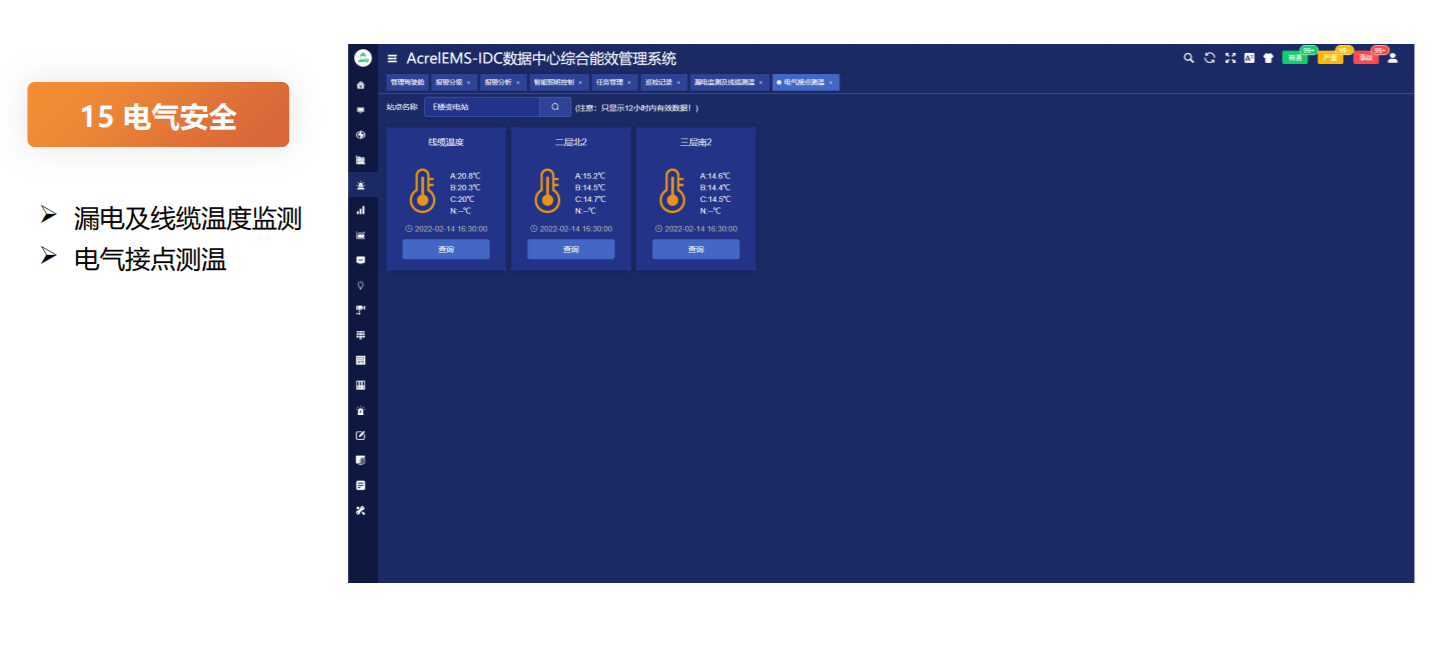This screenshot has height=660, width=1450.
Task: Click the B:14.5℃ reading
Action: tap(590, 187)
